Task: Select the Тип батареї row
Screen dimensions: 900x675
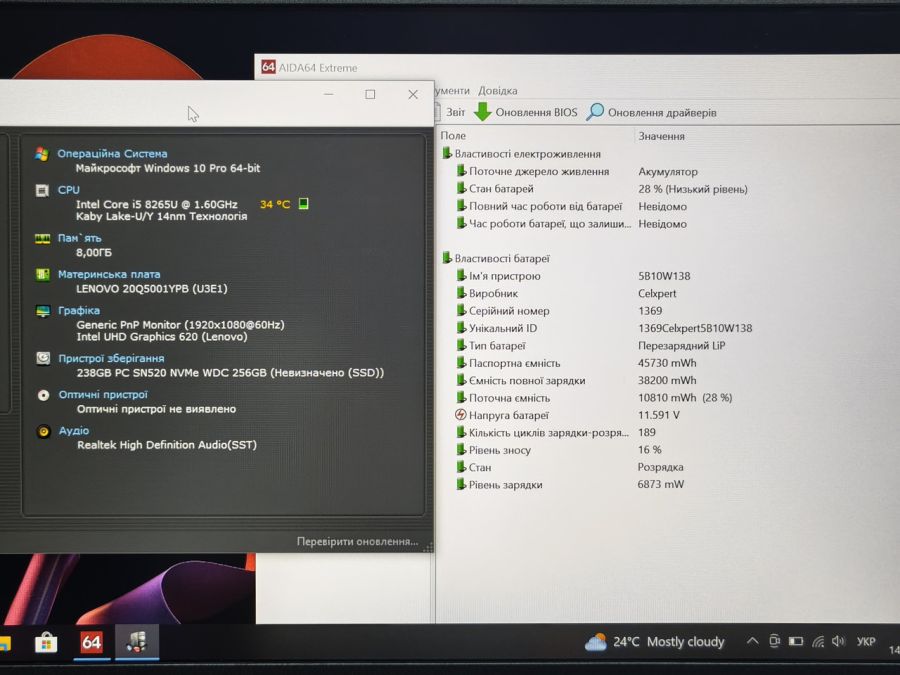Action: tap(591, 346)
